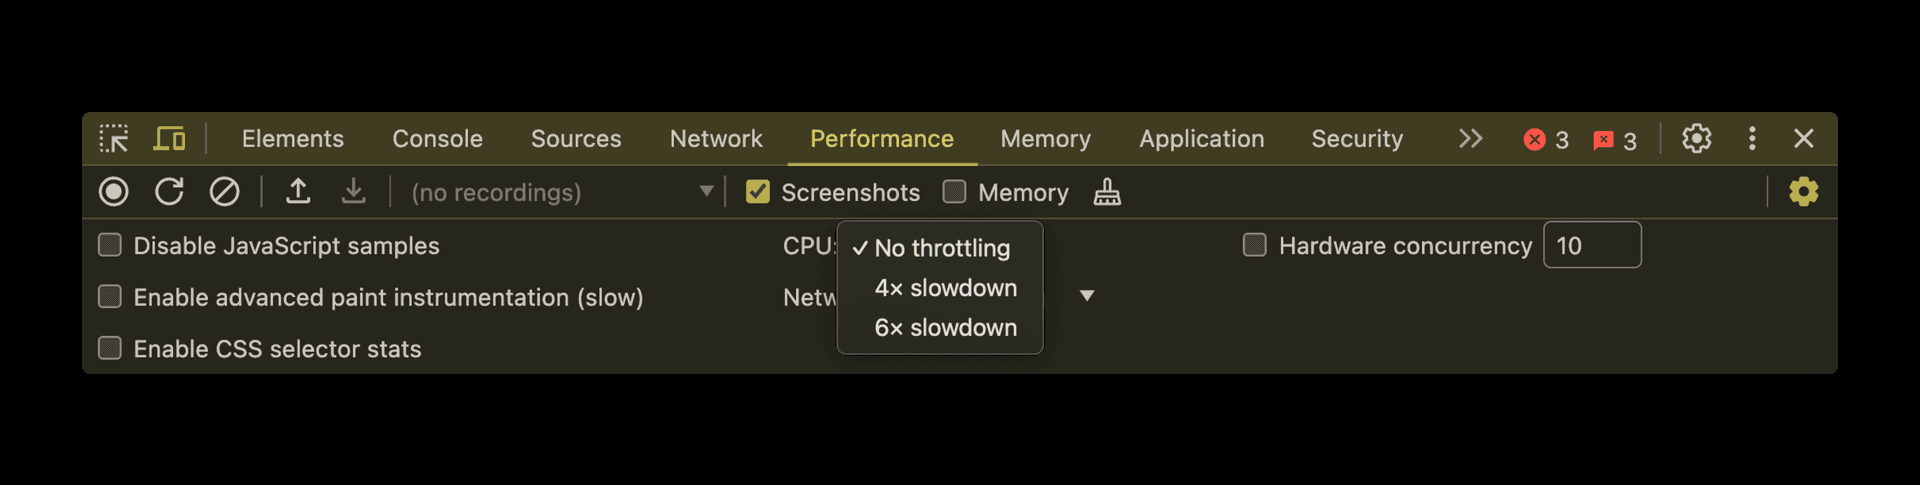Screen dimensions: 1920x485
Task: Expand the Network throttling dropdown arrow
Action: [x=1087, y=296]
